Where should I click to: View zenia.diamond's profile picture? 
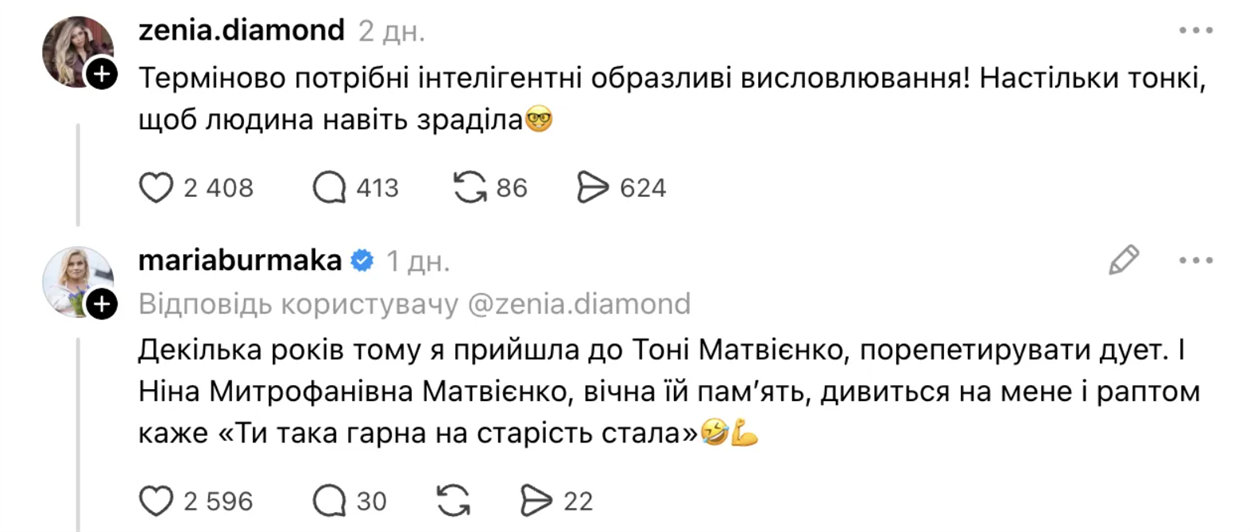tap(75, 50)
